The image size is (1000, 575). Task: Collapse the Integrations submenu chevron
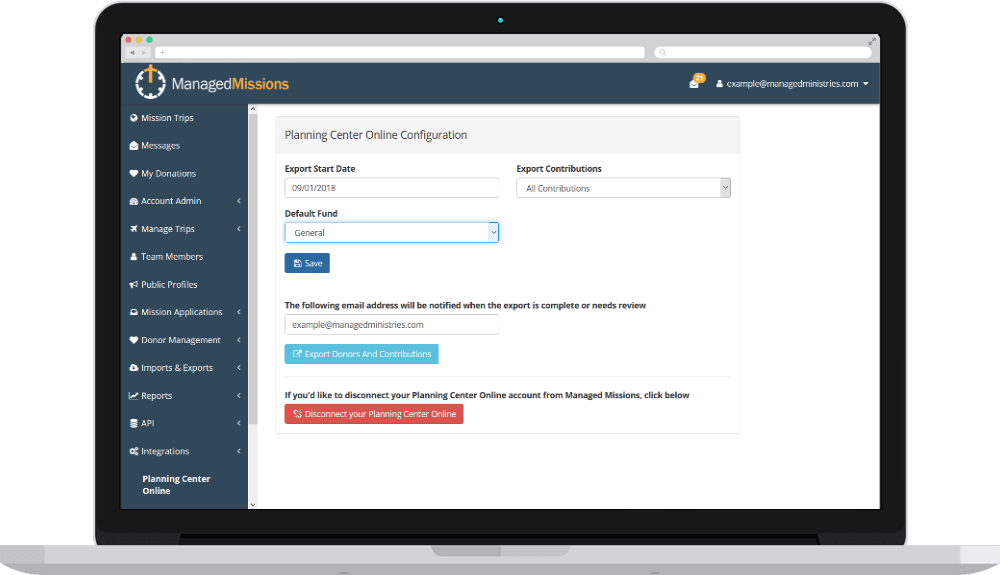click(x=239, y=451)
